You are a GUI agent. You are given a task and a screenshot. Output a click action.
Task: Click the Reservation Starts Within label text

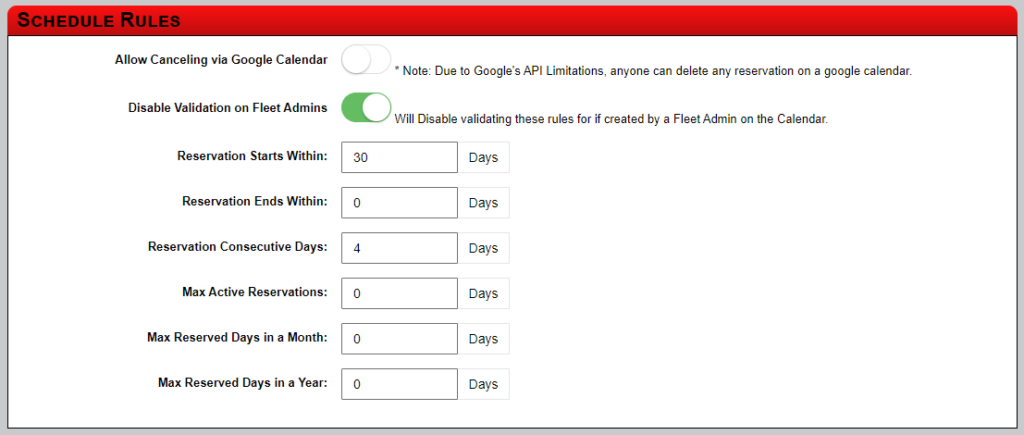tap(252, 156)
